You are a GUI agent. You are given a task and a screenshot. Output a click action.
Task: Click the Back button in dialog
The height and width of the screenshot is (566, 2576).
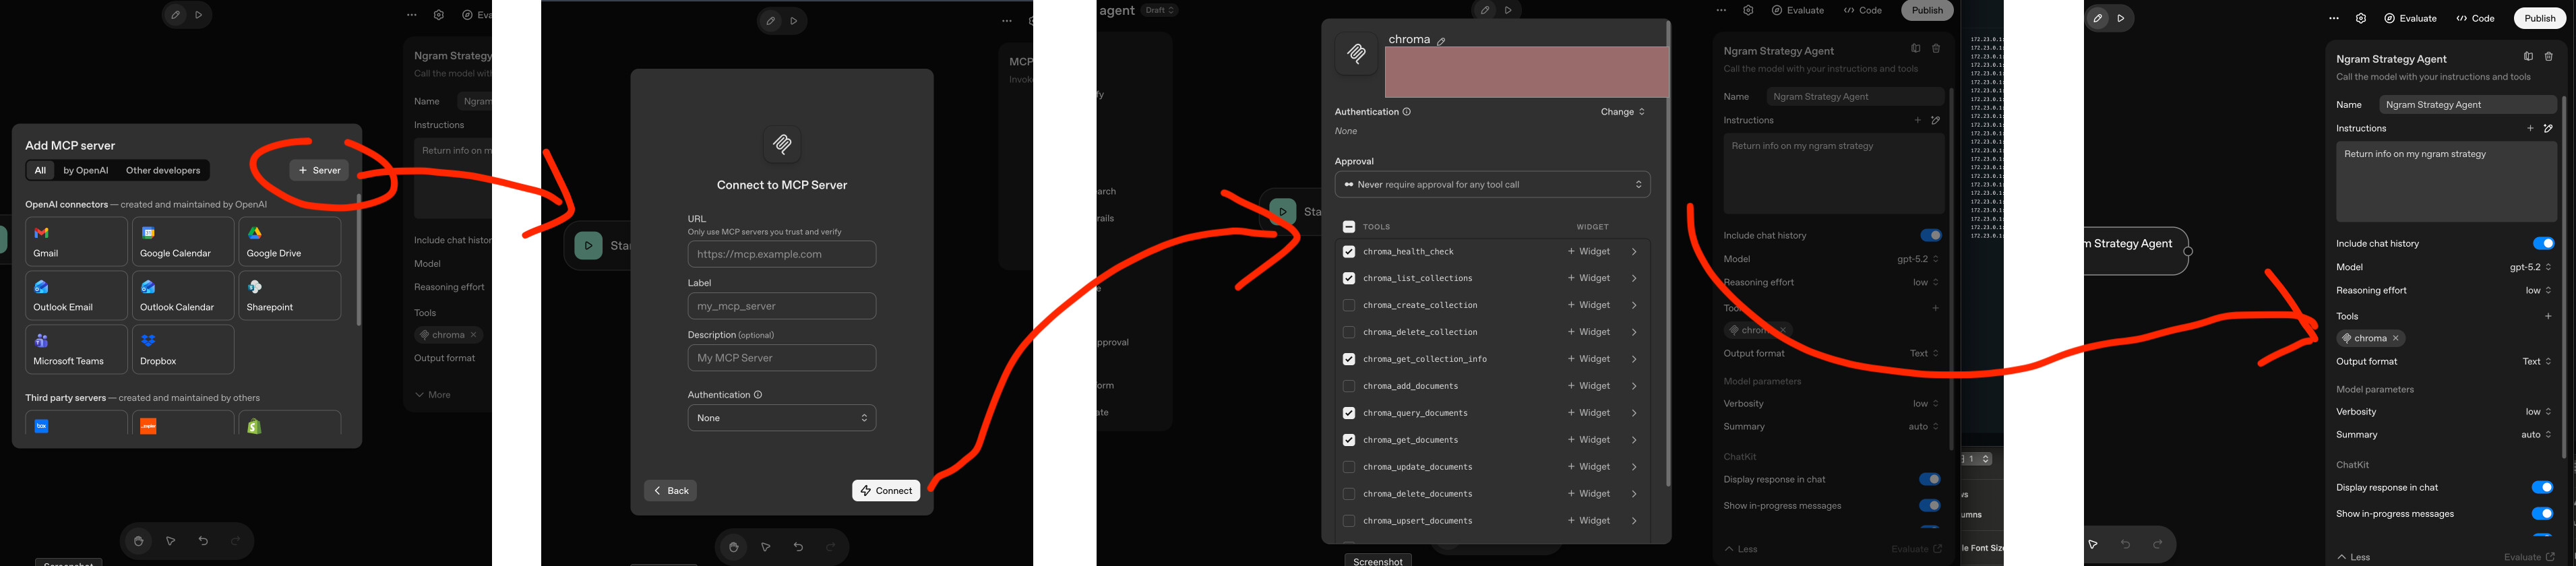670,491
